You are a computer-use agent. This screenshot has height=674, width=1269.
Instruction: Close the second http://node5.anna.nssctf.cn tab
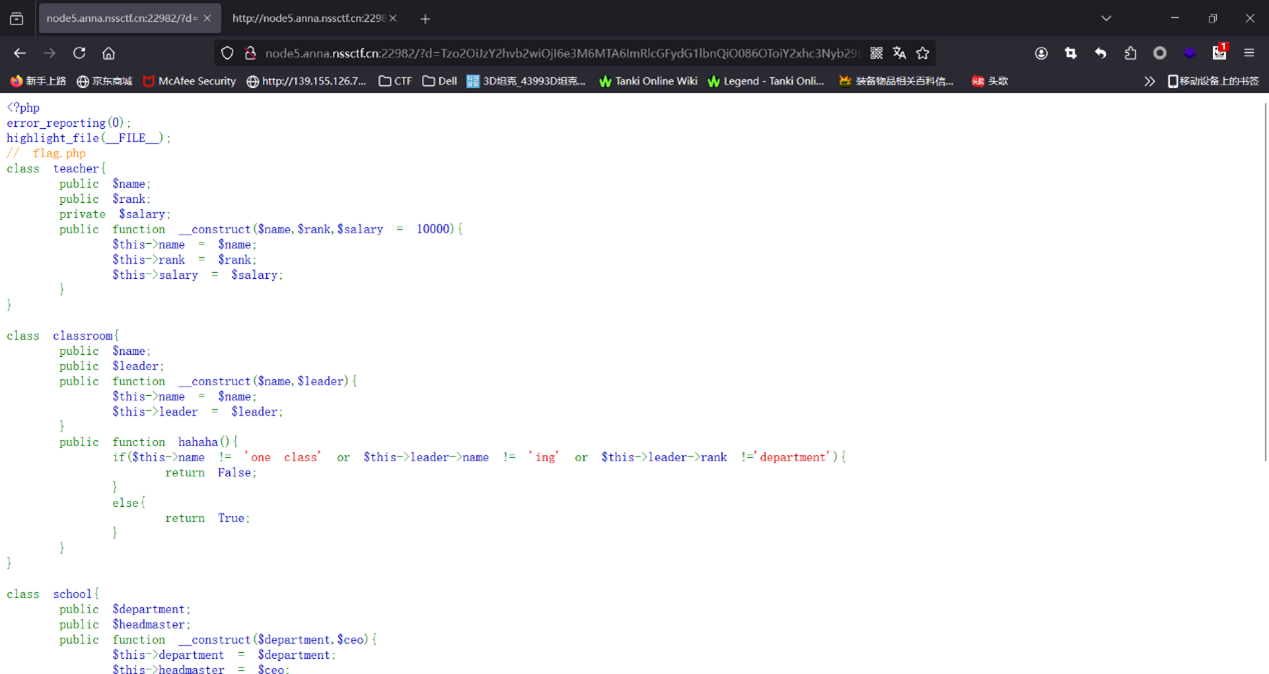393,18
